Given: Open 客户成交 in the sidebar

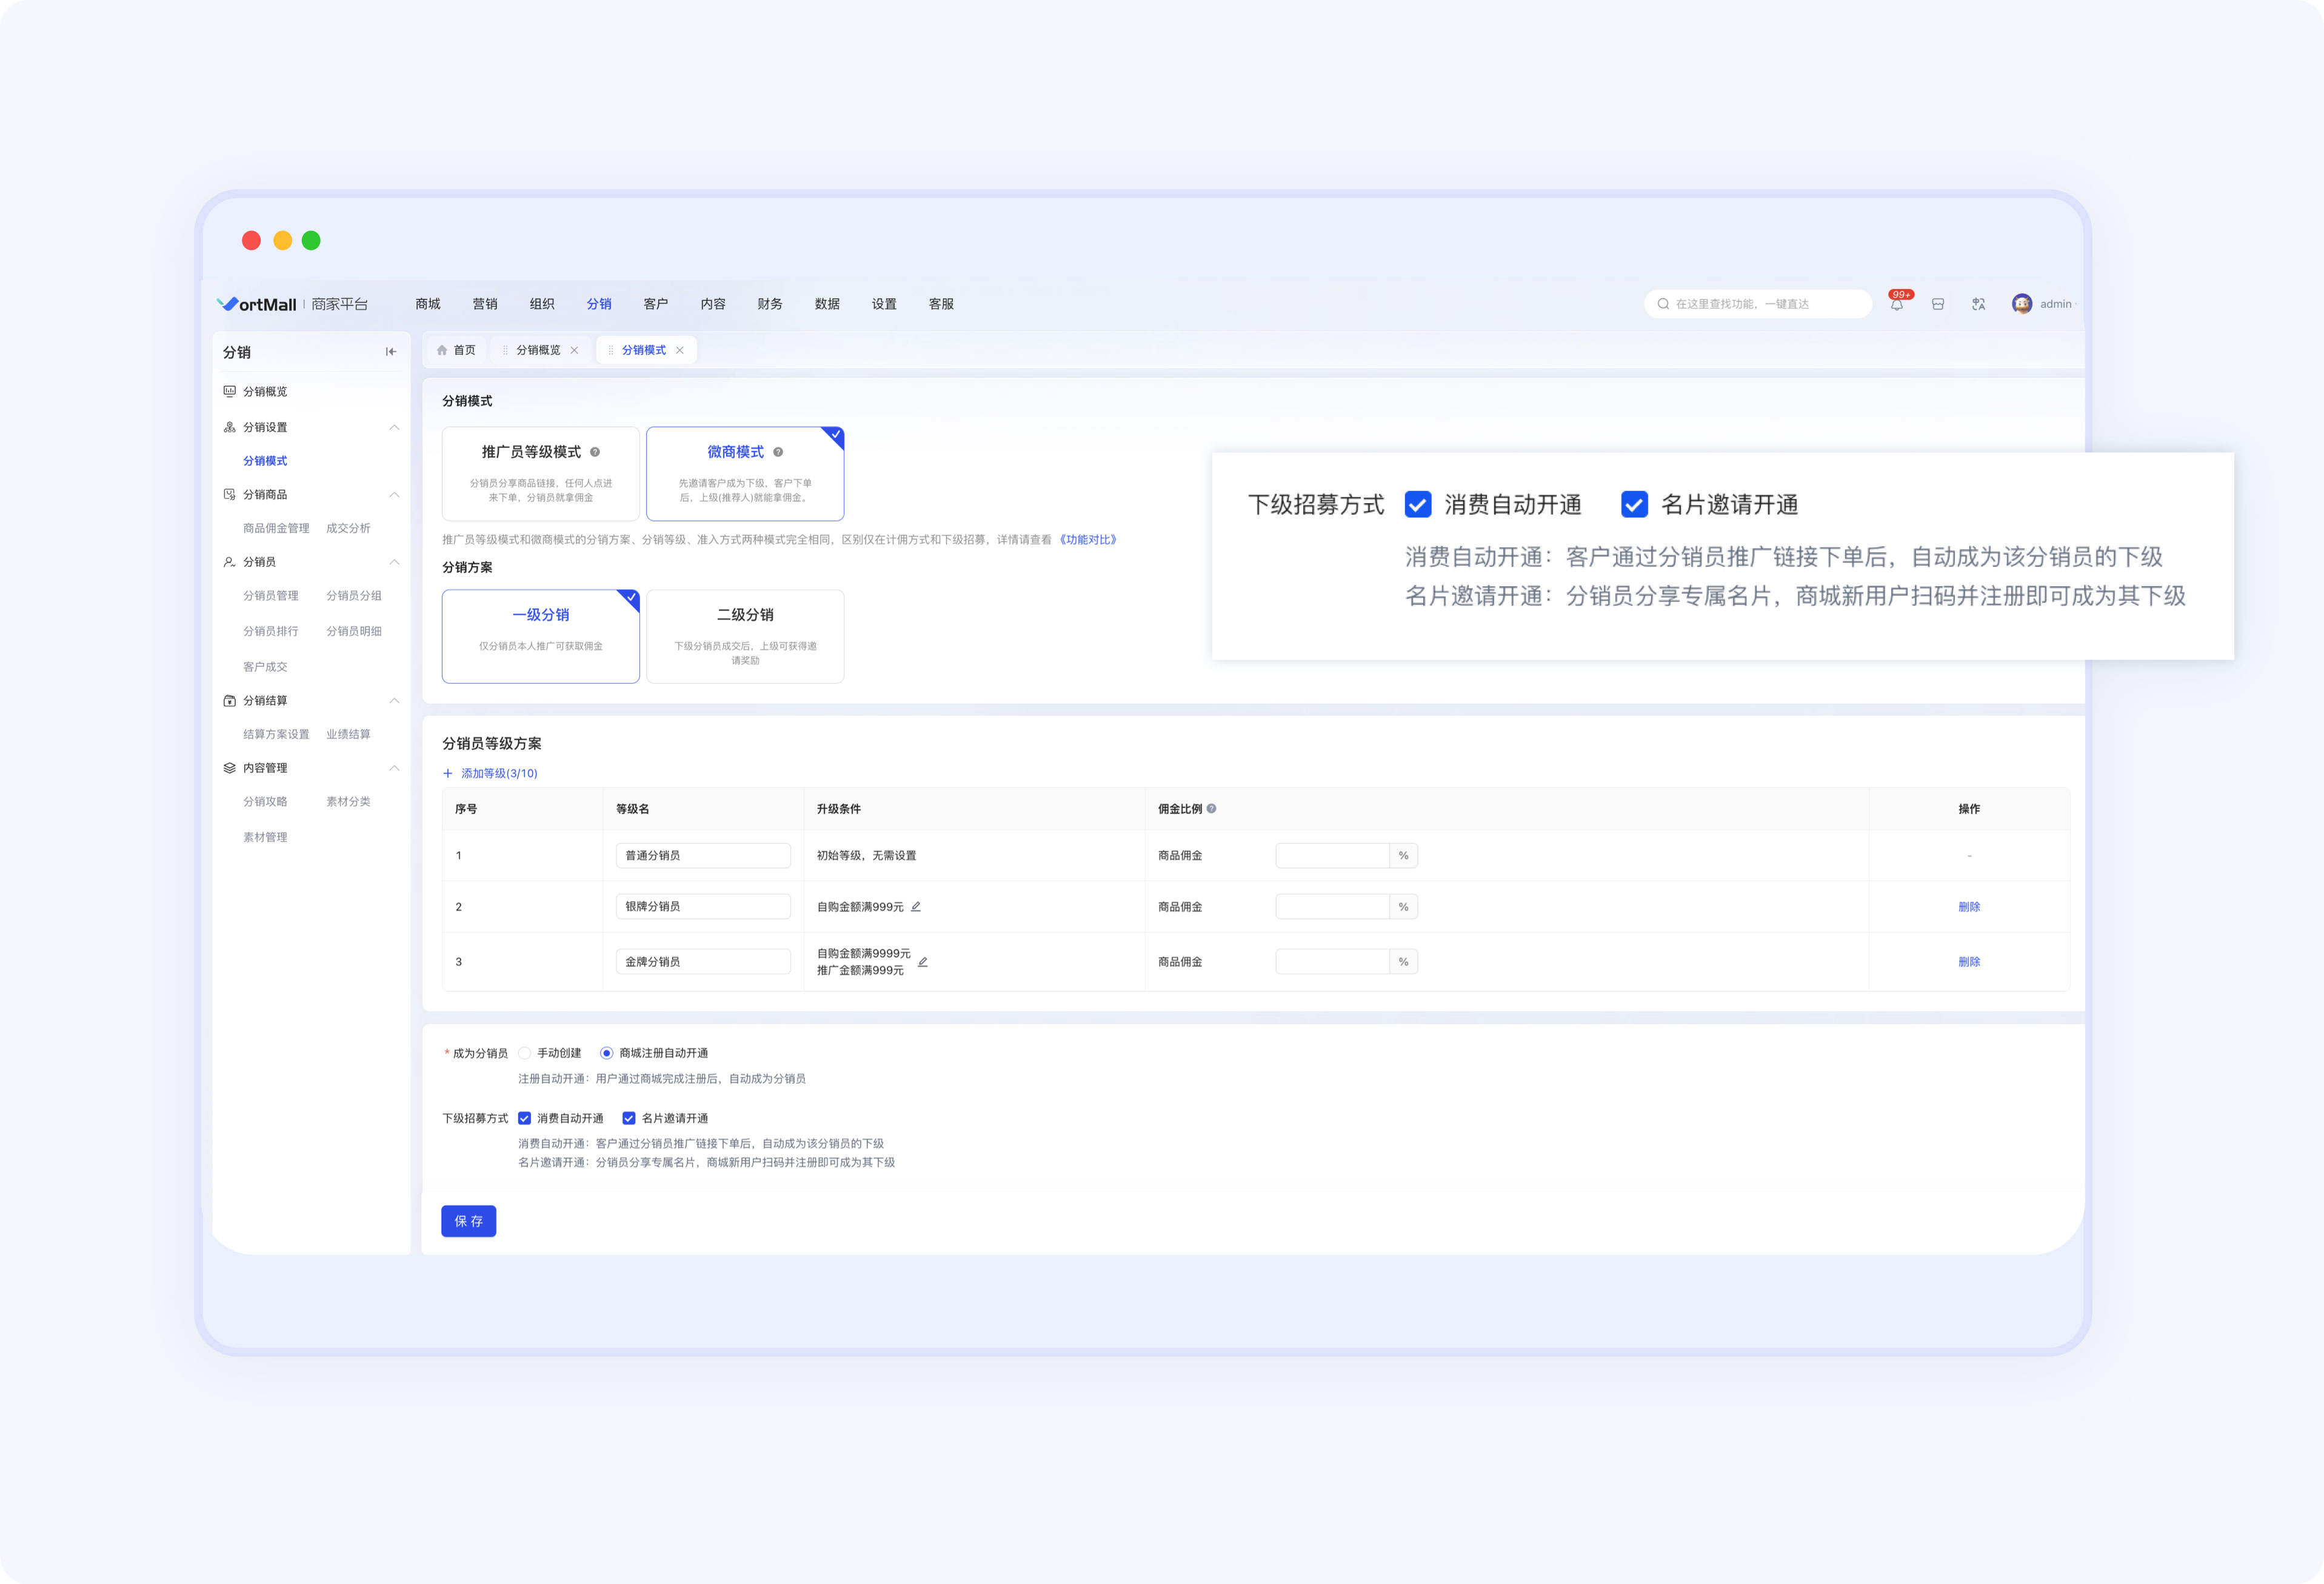Looking at the screenshot, I should tap(265, 667).
